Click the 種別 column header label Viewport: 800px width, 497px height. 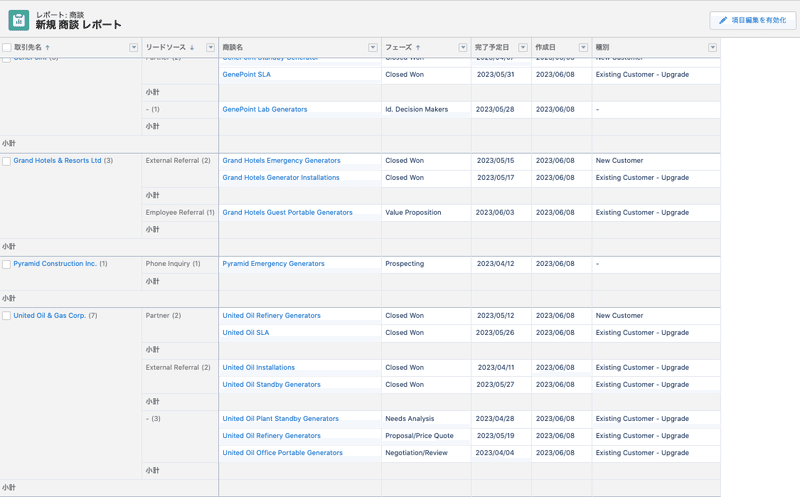pos(603,47)
